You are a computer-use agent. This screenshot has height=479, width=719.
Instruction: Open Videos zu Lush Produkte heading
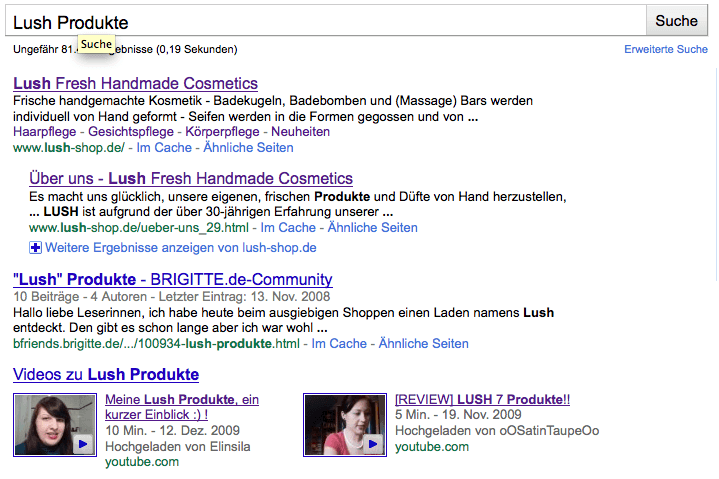(x=106, y=374)
